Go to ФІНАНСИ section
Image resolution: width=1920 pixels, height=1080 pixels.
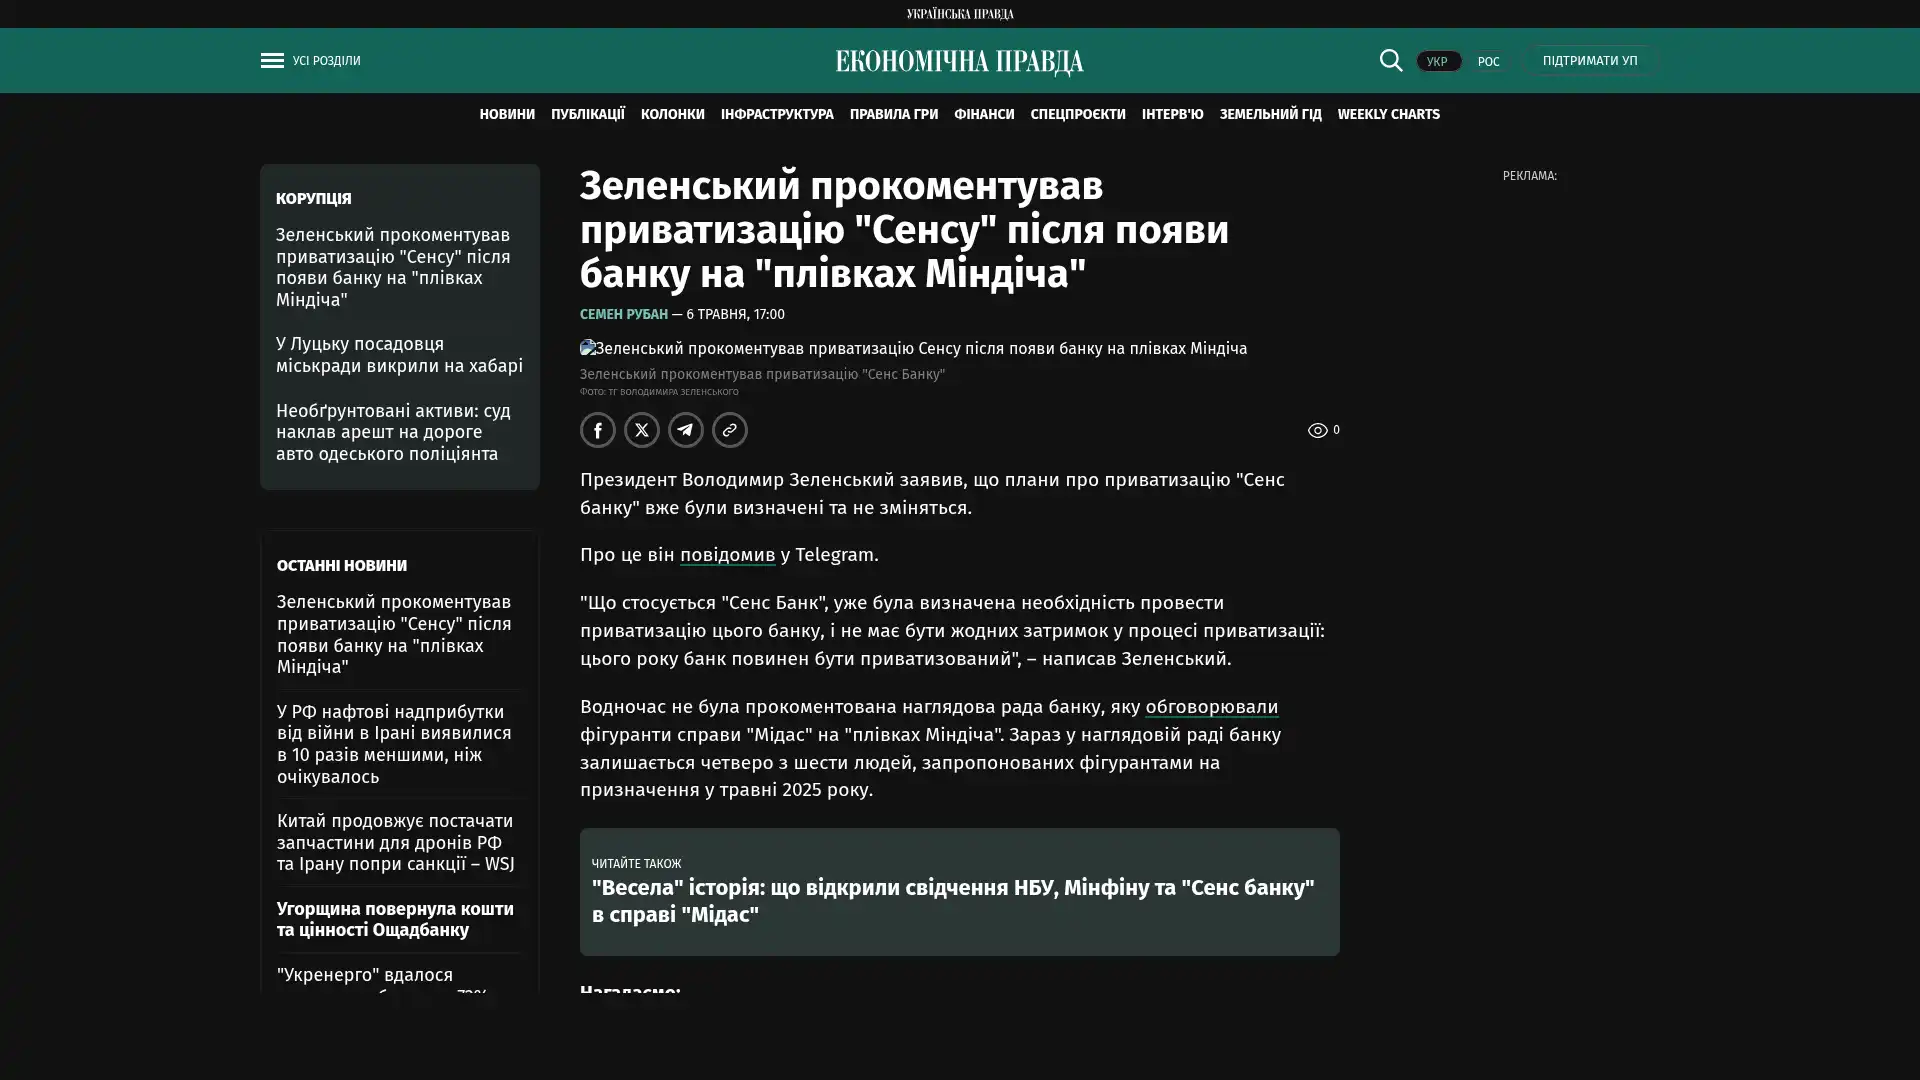coord(984,114)
